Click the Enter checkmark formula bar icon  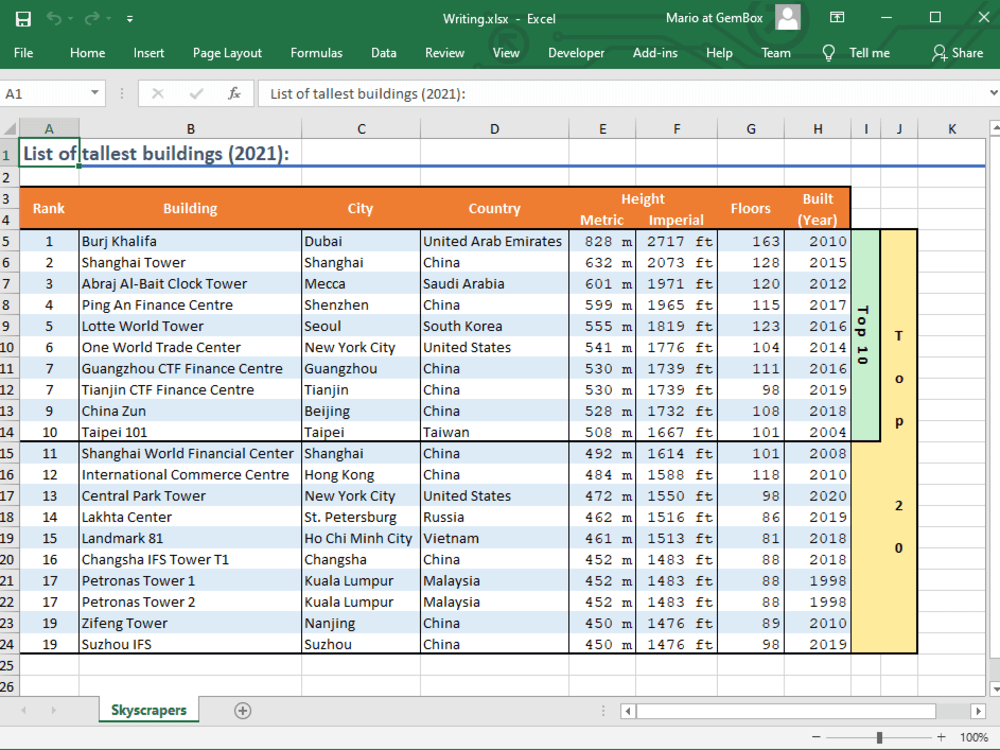click(x=196, y=94)
